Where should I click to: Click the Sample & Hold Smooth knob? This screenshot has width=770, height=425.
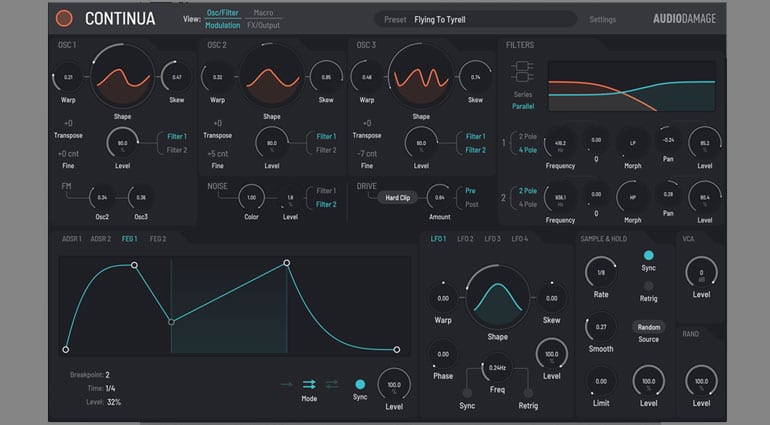[x=601, y=327]
